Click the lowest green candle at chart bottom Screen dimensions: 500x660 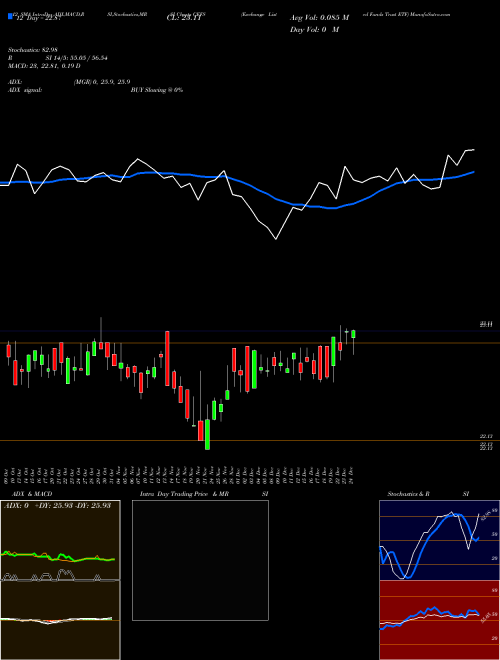tap(207, 434)
